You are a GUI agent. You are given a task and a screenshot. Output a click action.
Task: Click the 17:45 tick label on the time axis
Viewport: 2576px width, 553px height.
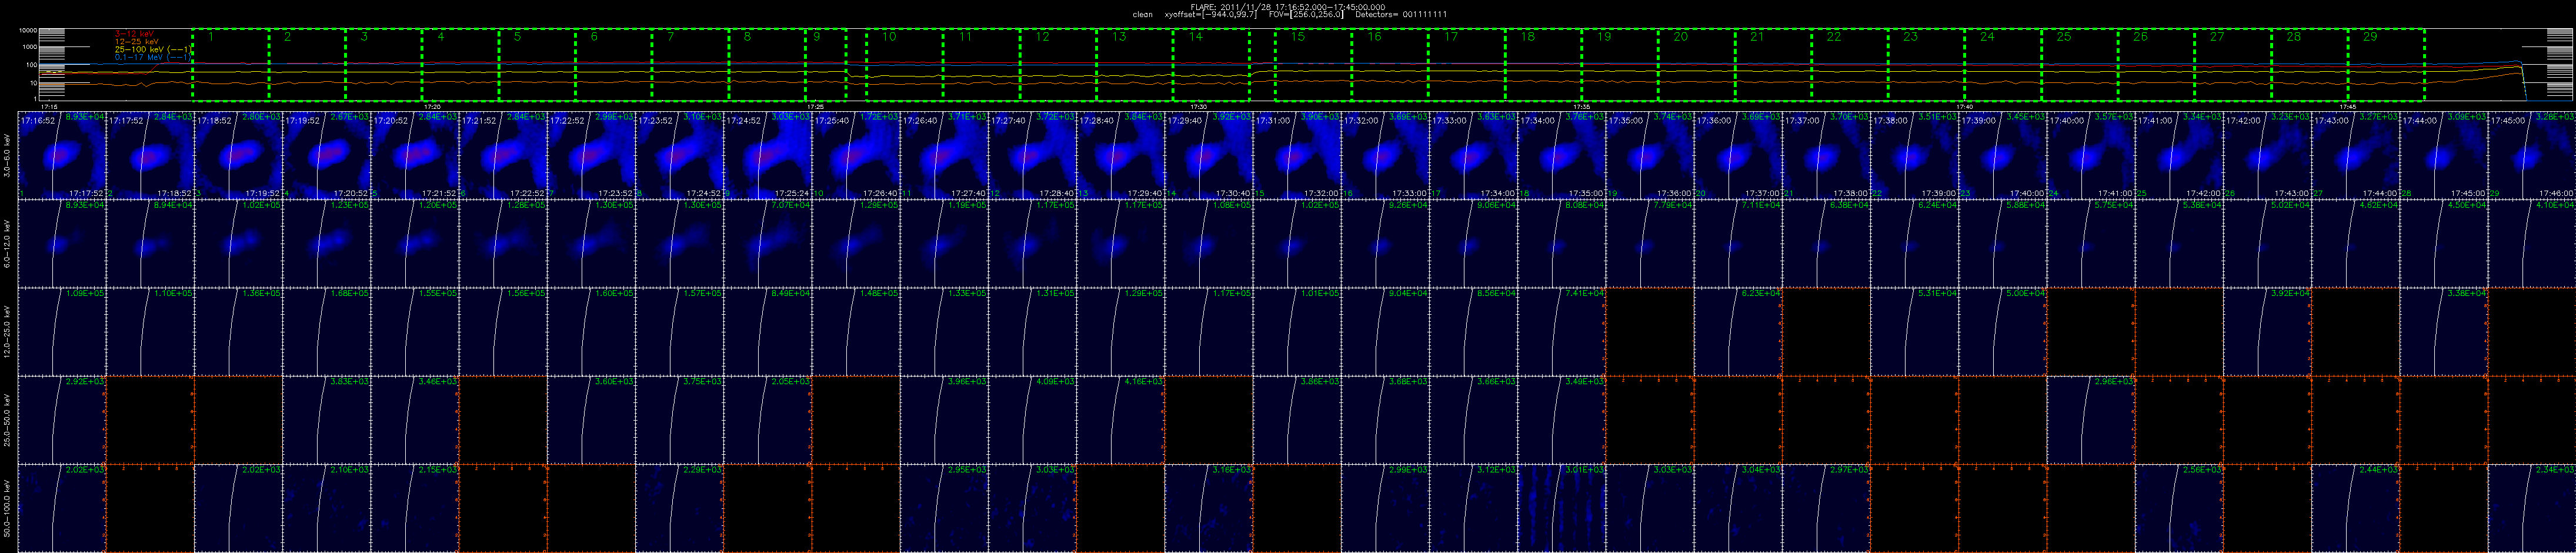[2348, 106]
